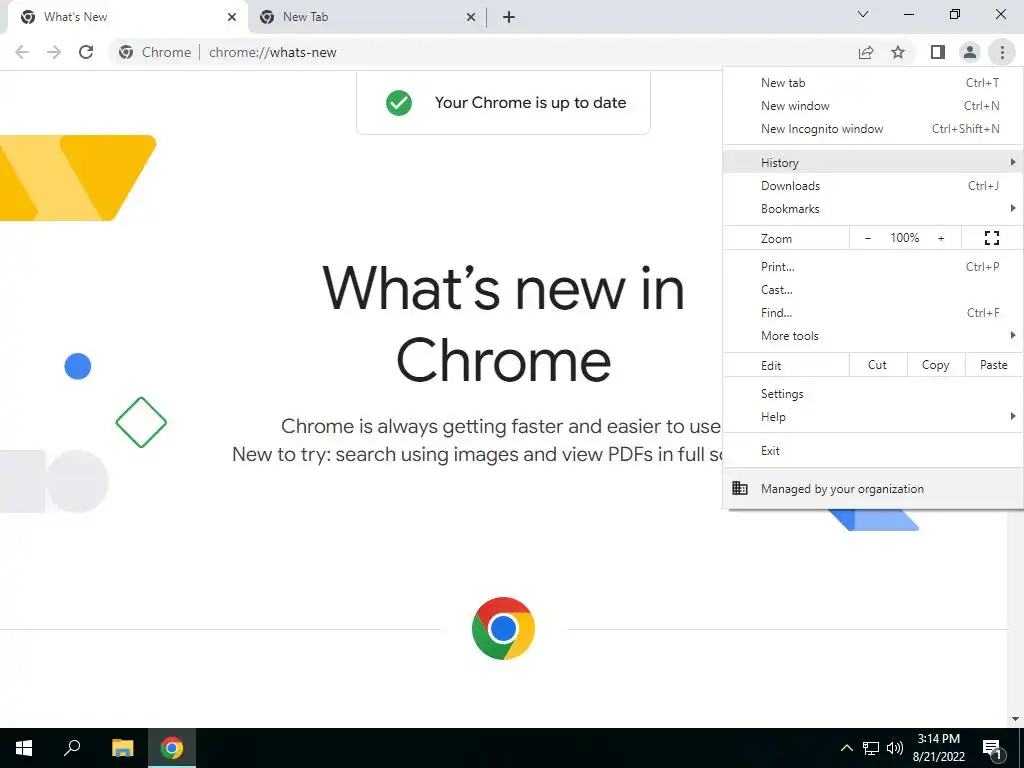Open File Explorer from taskbar
The width and height of the screenshot is (1024, 768).
pos(122,748)
